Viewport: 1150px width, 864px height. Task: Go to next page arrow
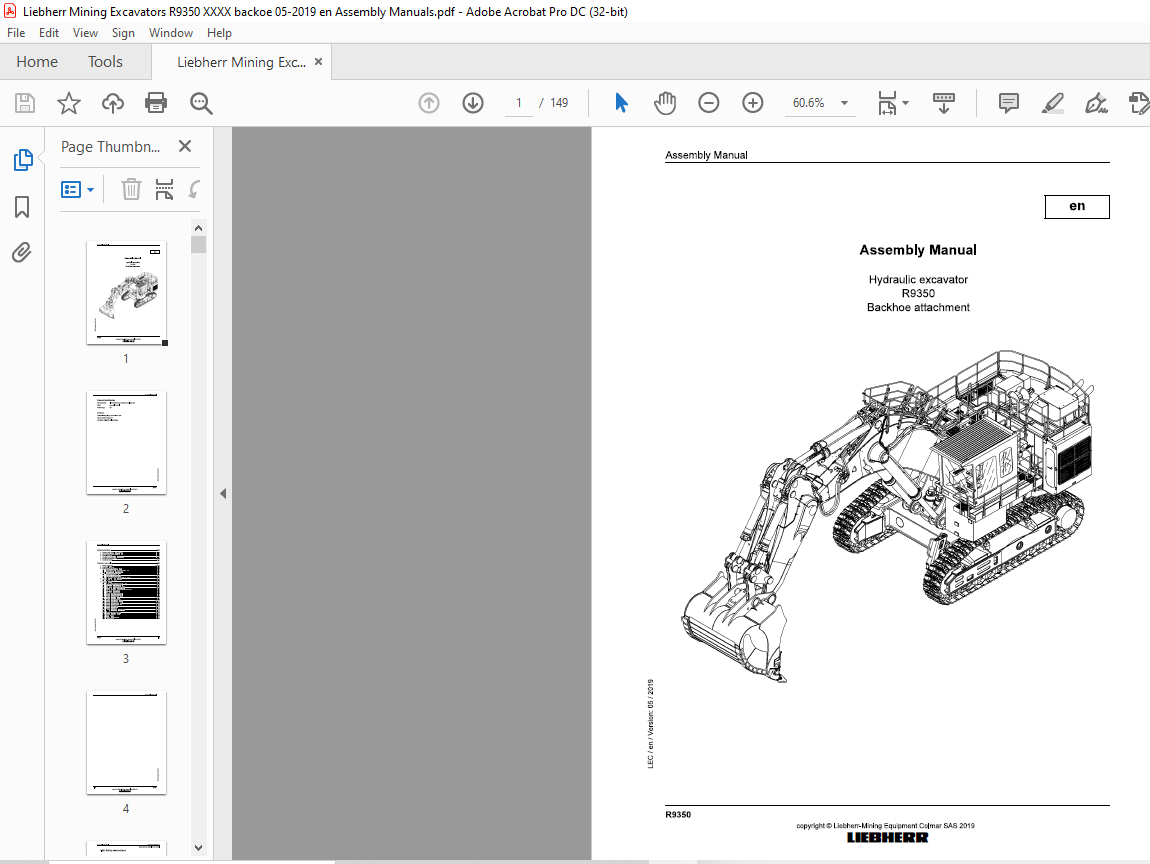click(x=473, y=103)
